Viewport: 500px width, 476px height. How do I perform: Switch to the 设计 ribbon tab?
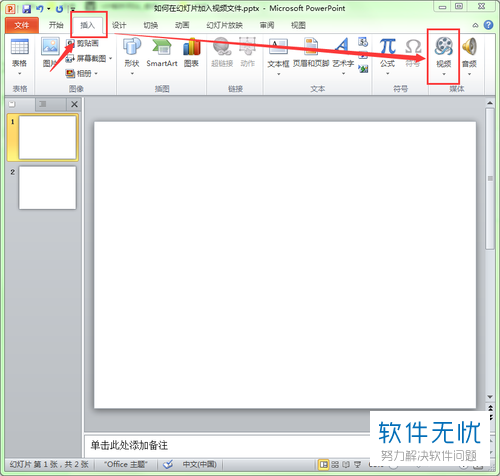click(119, 25)
